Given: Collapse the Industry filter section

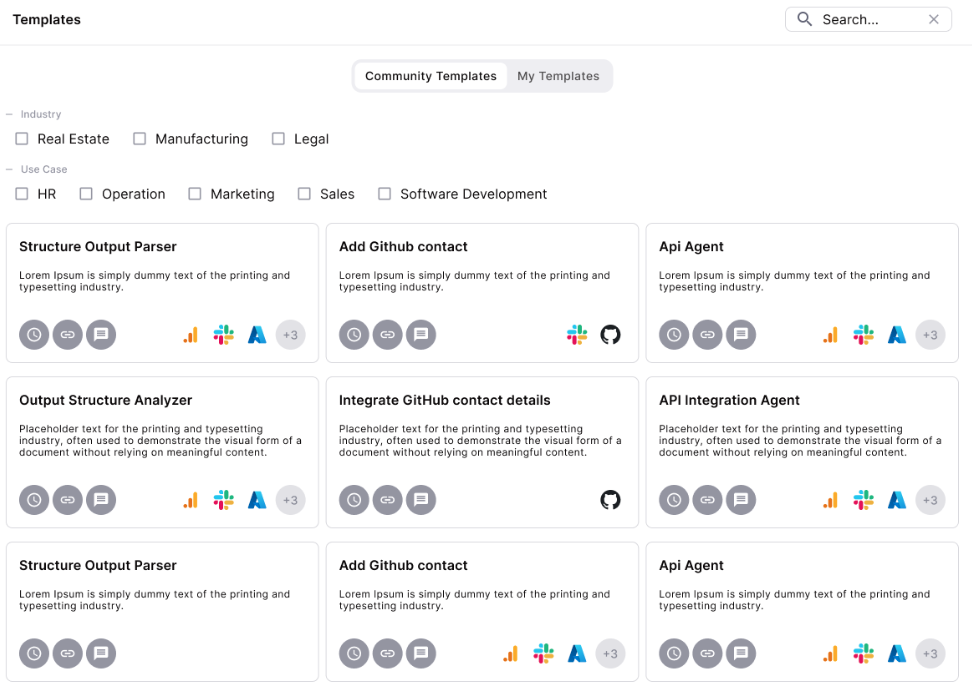Looking at the screenshot, I should (x=10, y=114).
